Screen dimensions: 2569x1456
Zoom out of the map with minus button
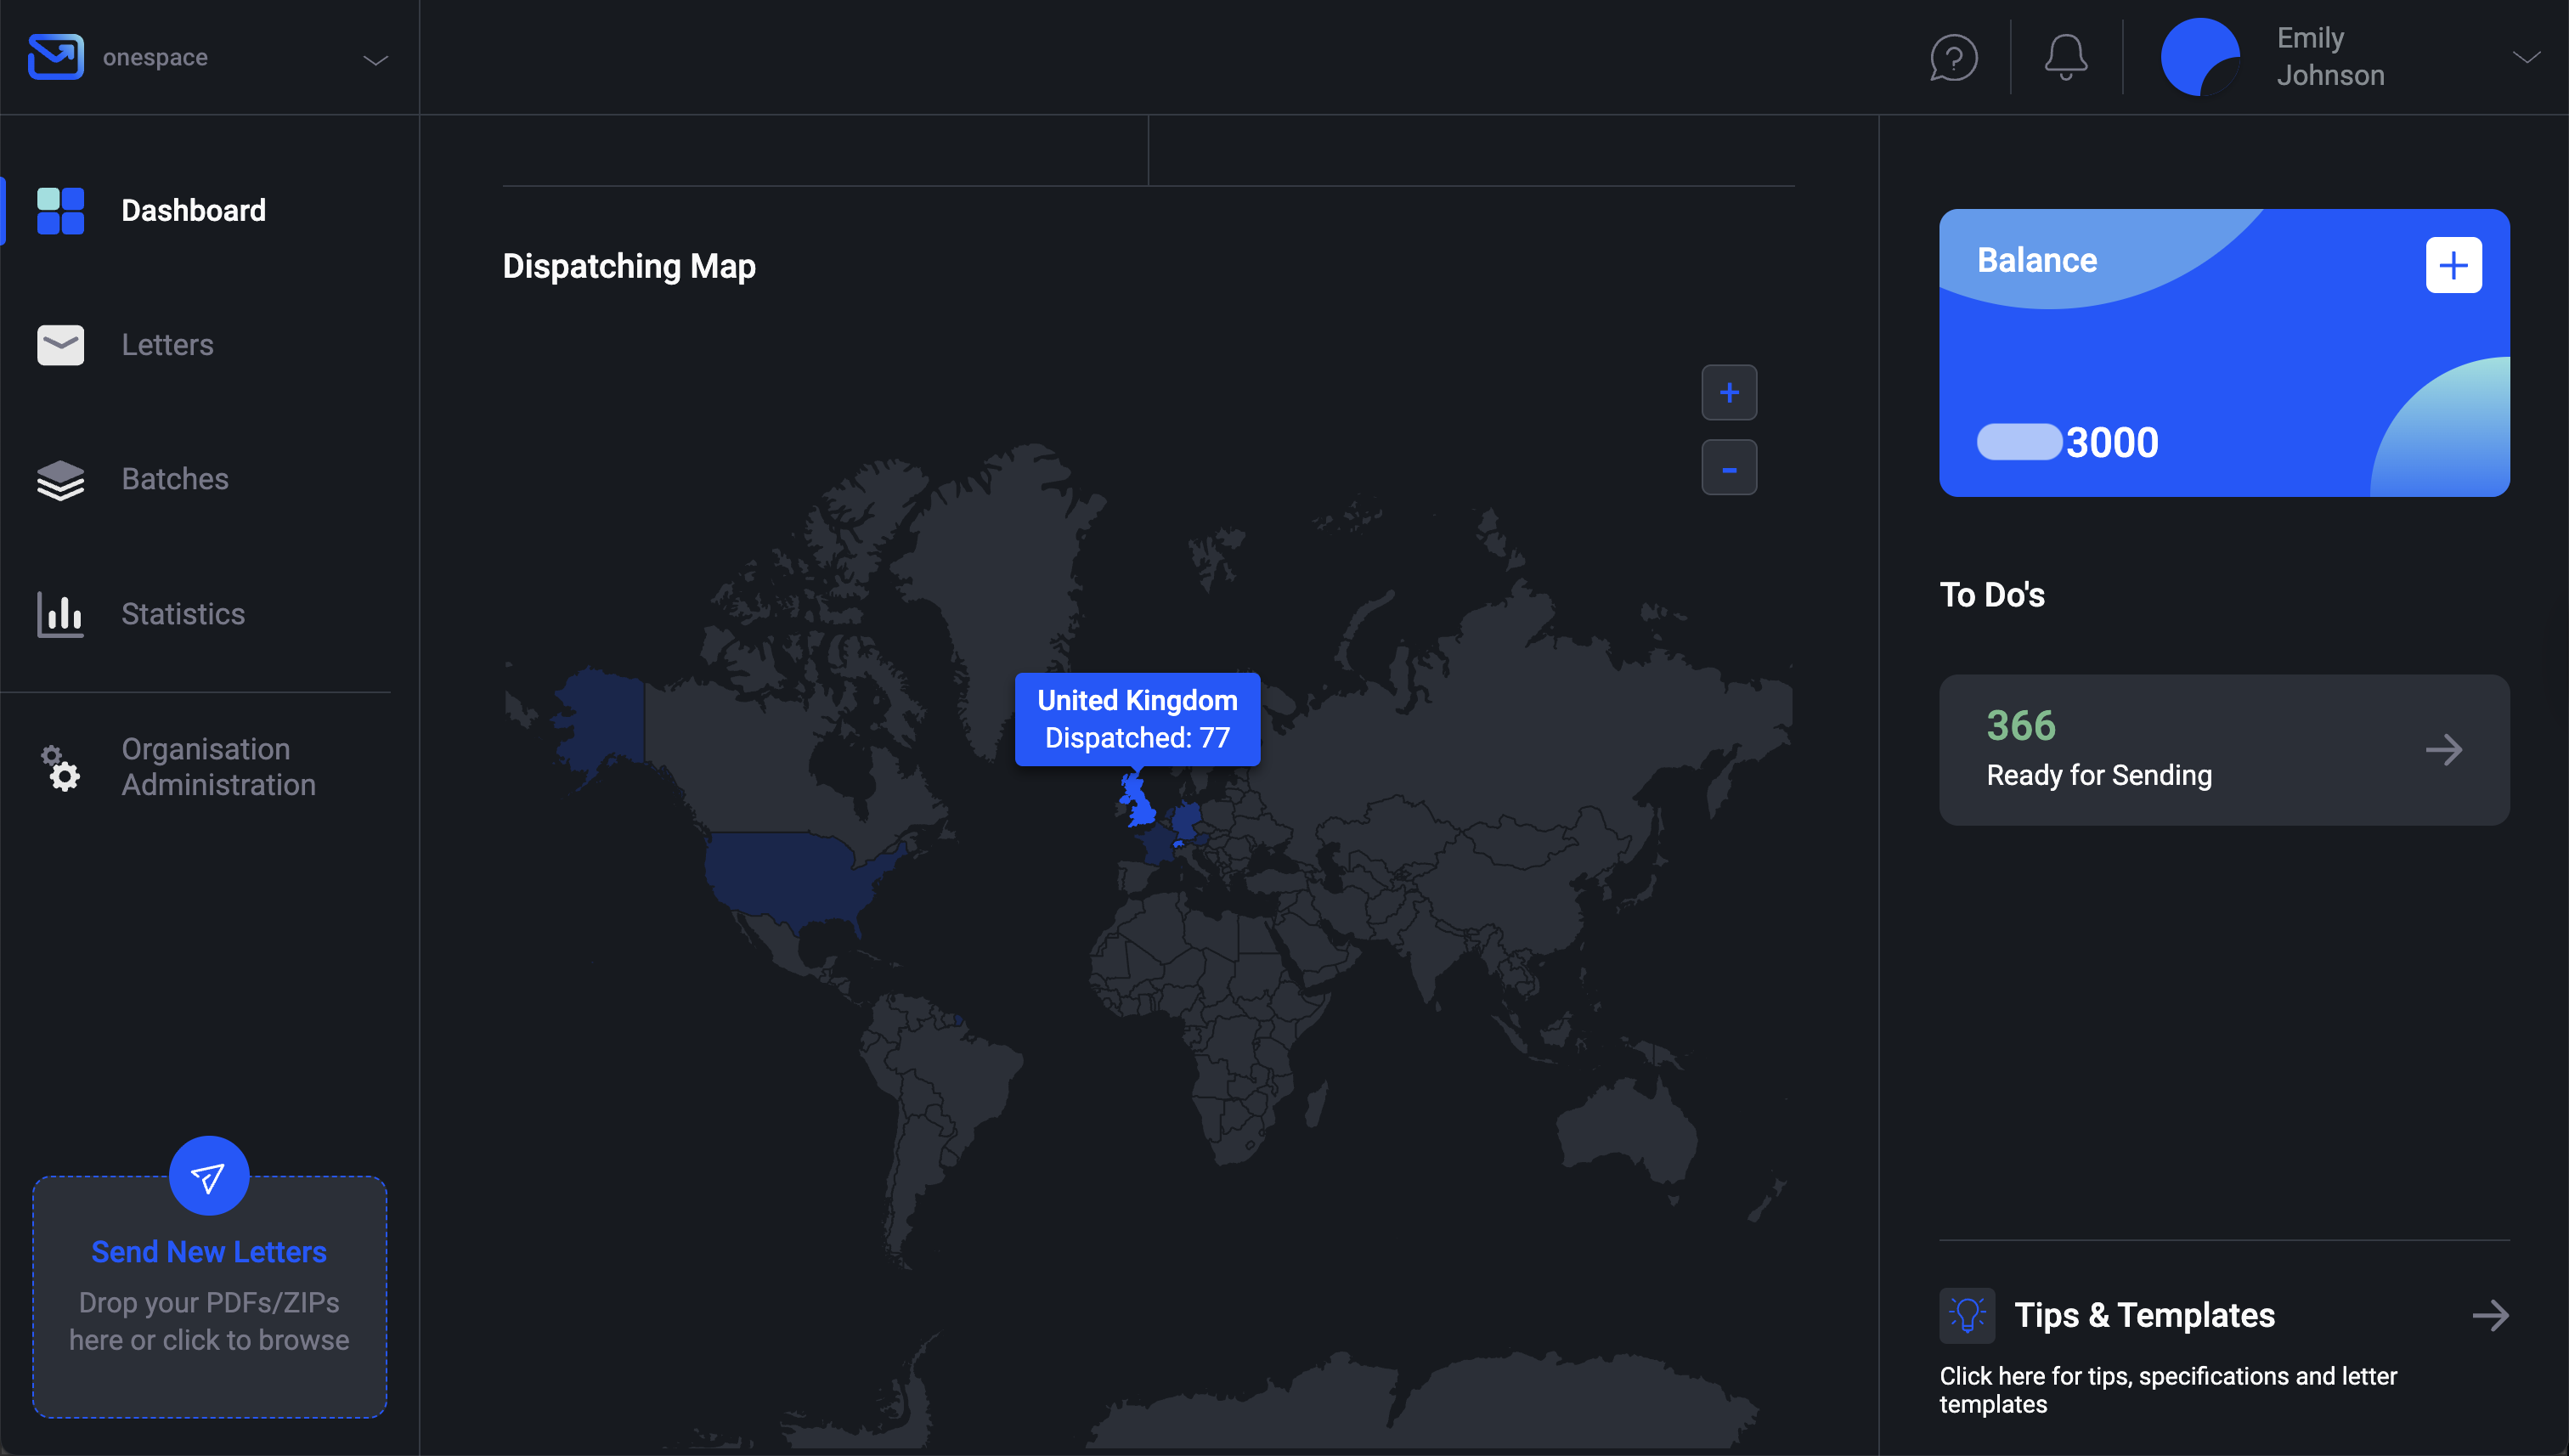click(x=1730, y=467)
